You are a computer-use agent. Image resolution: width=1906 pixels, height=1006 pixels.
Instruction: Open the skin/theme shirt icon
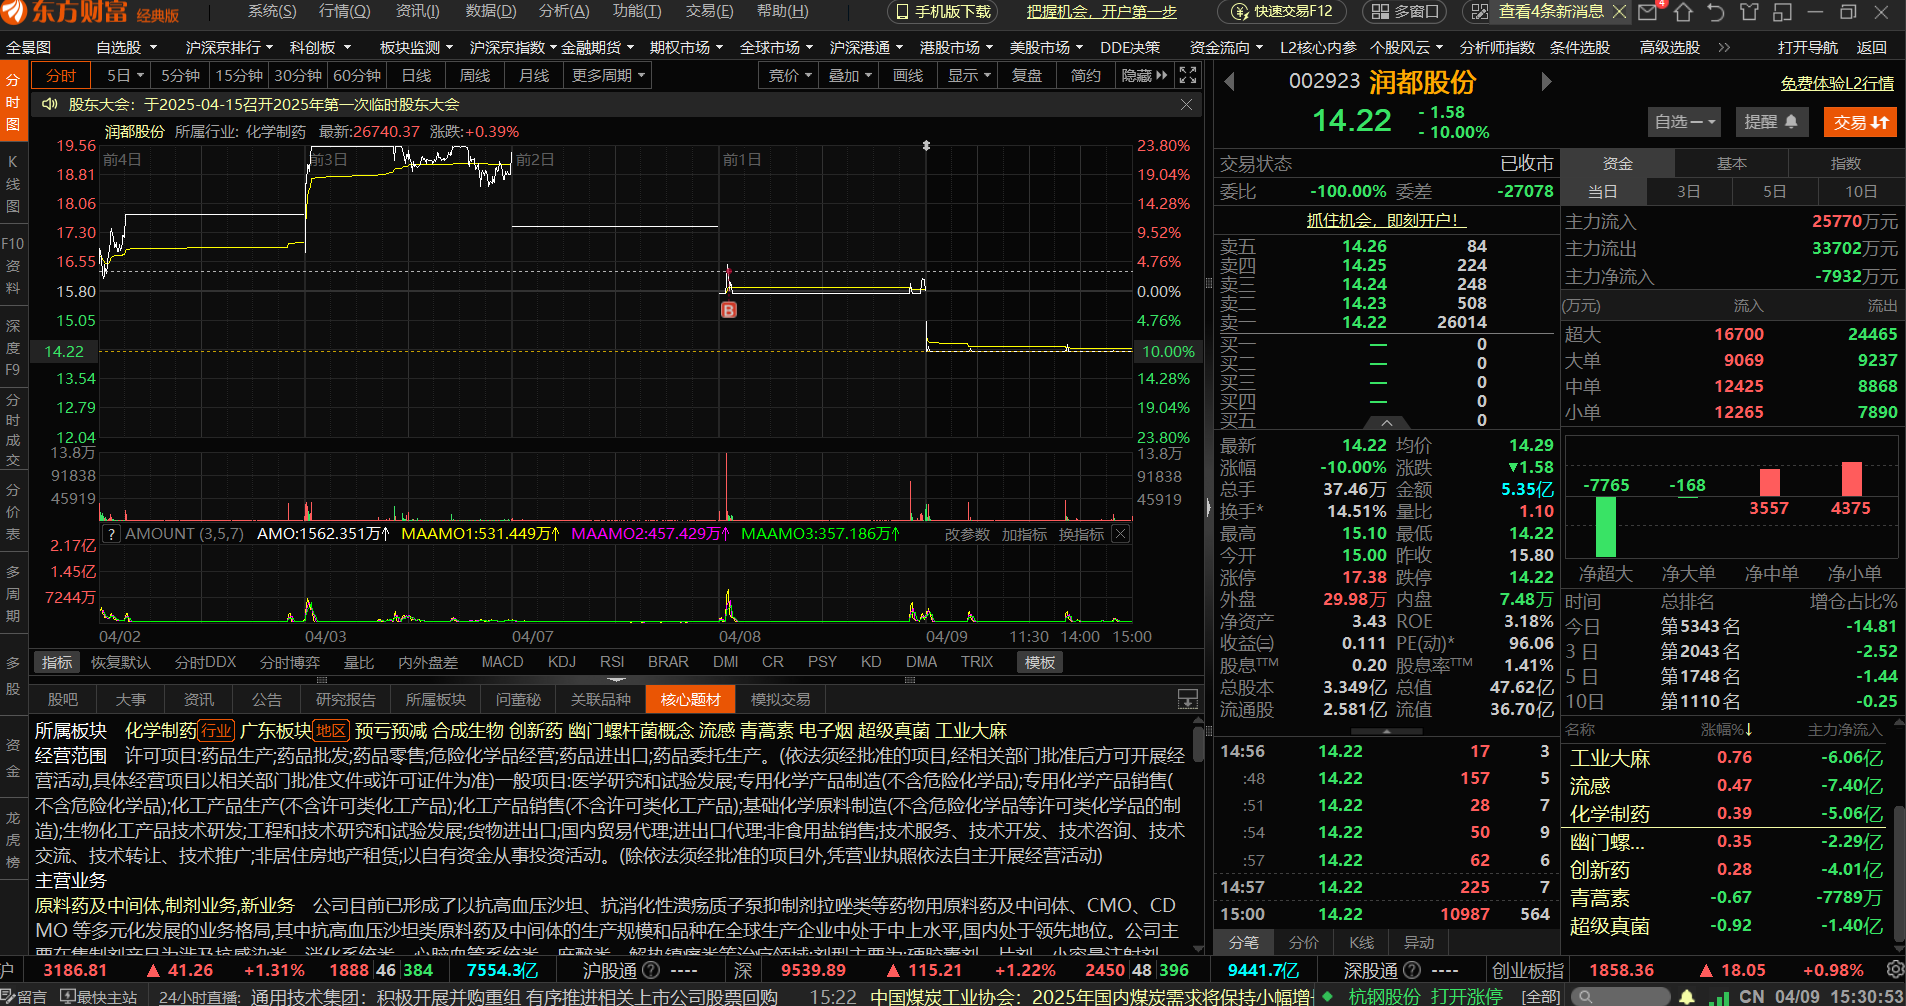(x=1749, y=12)
